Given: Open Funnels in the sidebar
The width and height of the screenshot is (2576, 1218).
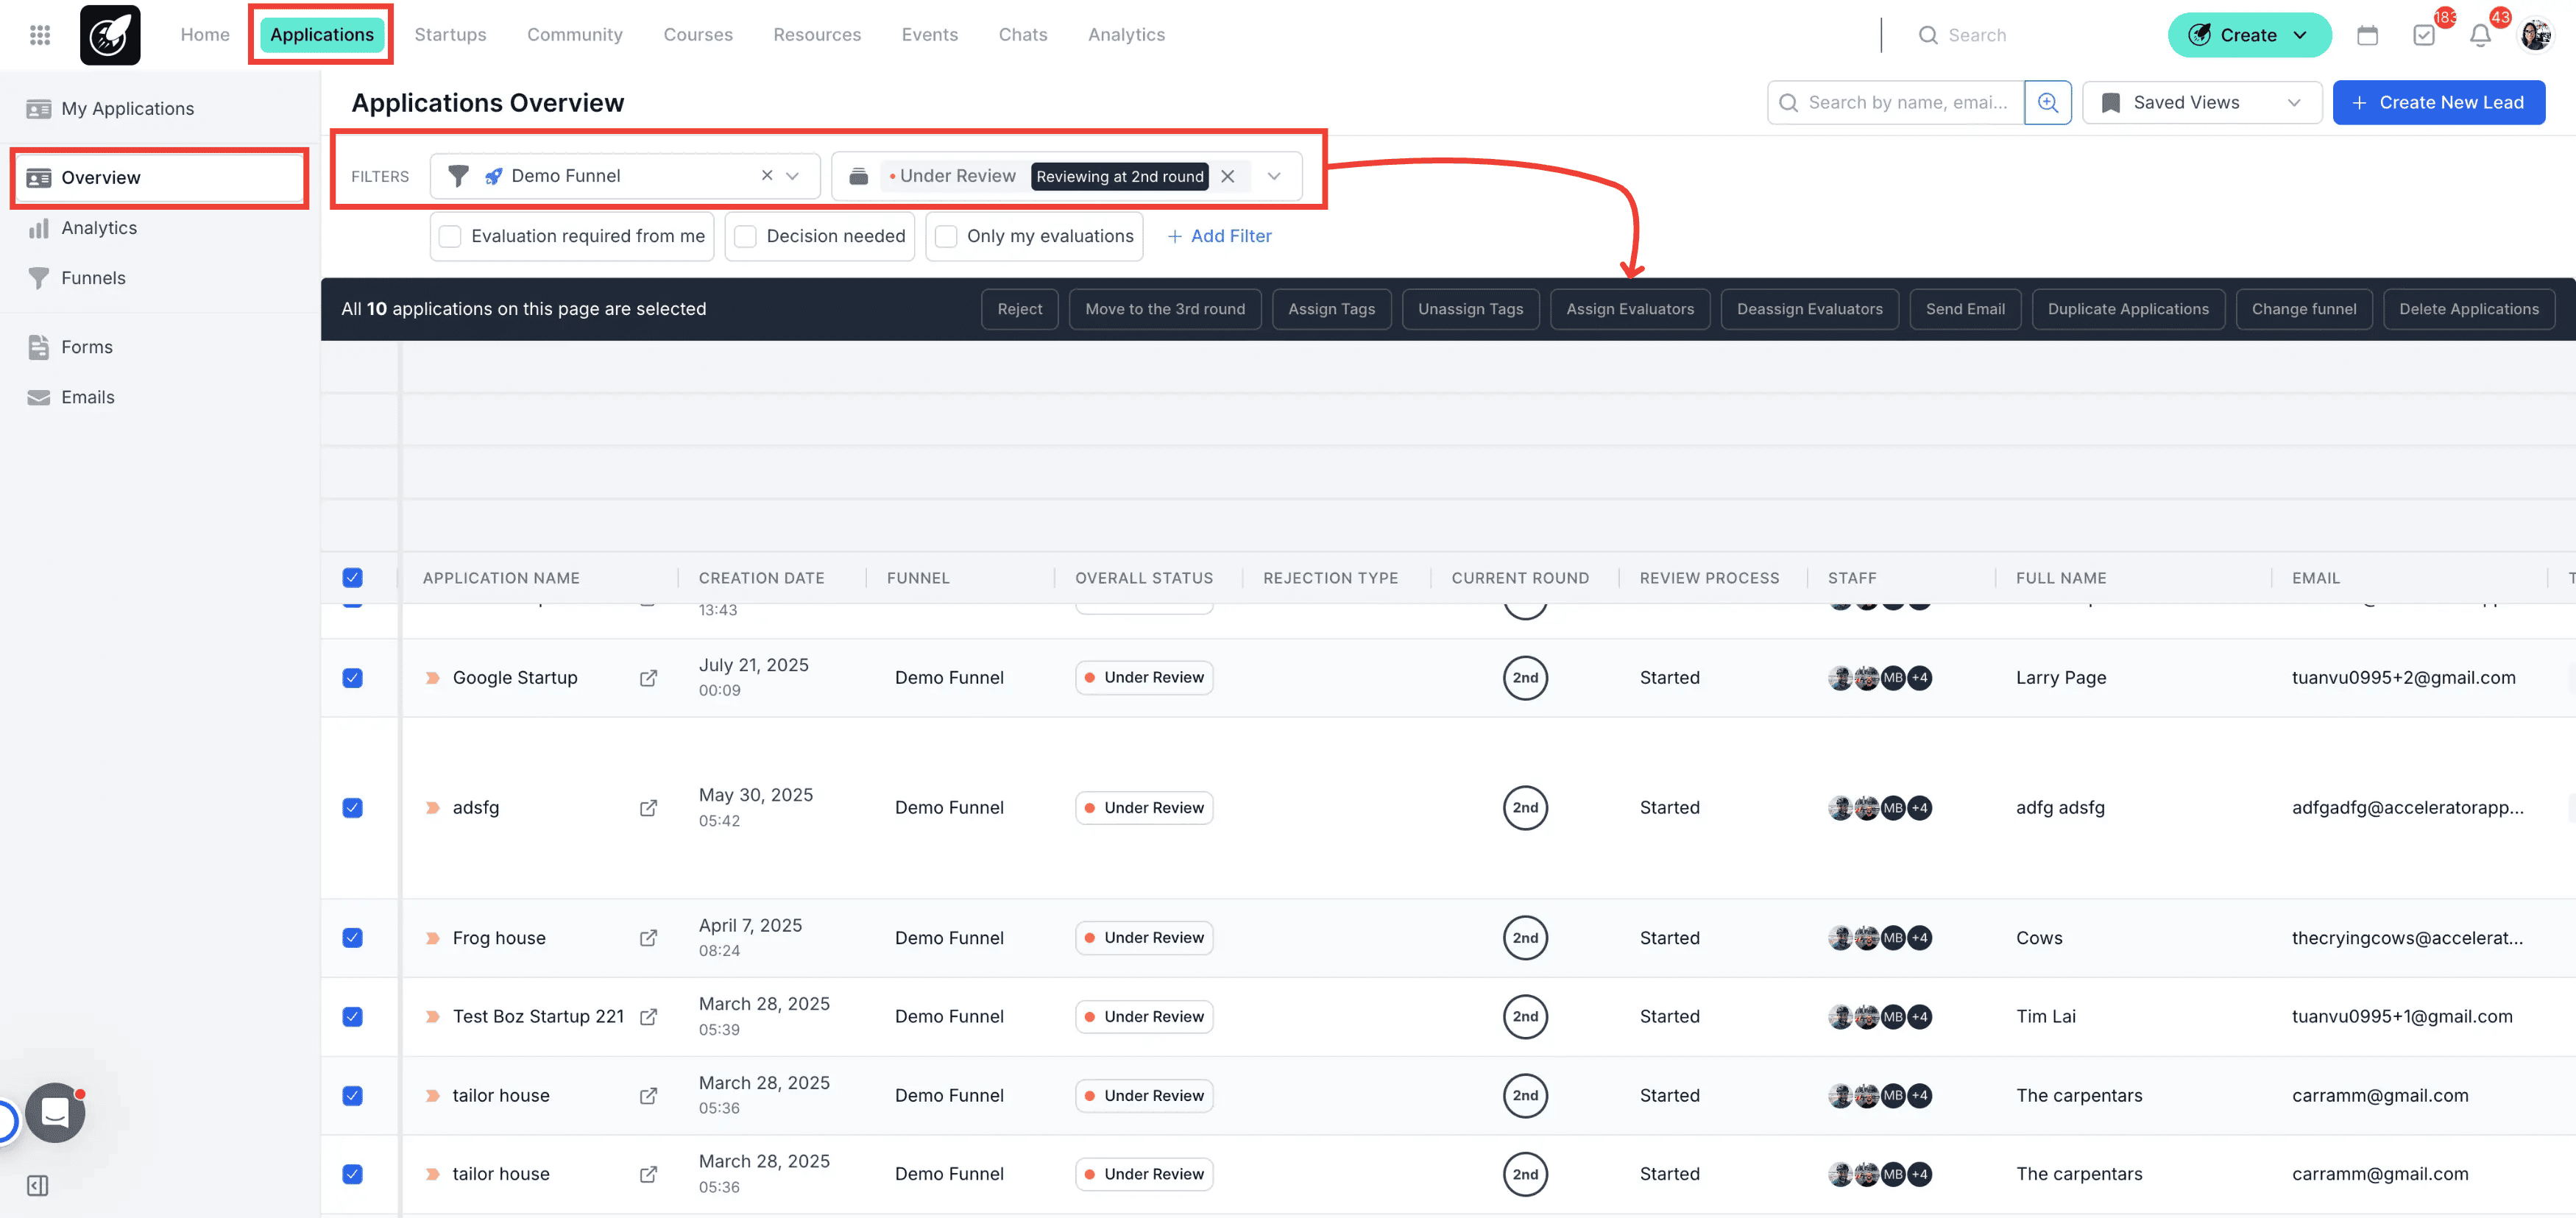Looking at the screenshot, I should pos(93,278).
